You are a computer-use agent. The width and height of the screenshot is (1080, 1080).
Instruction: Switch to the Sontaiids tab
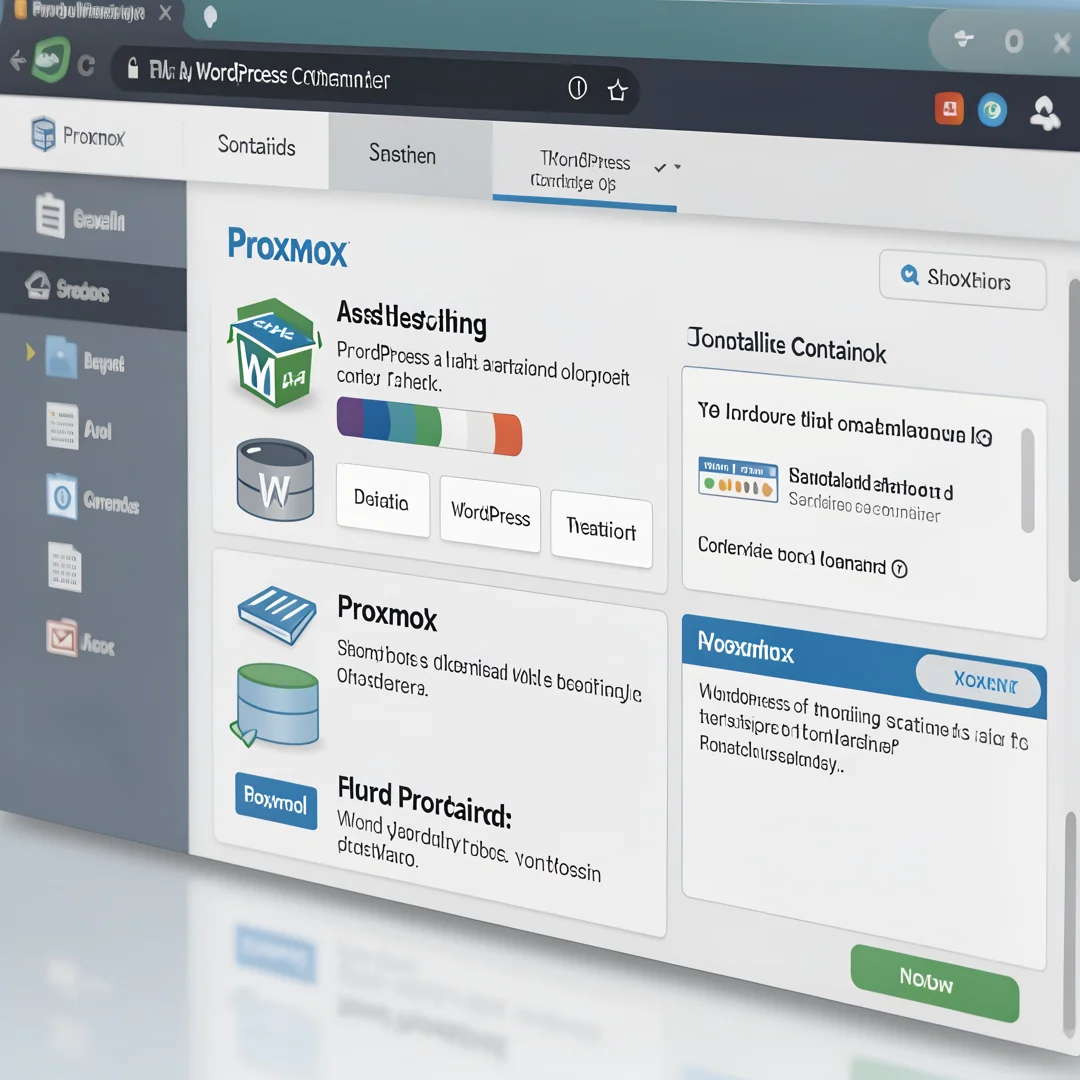[x=256, y=145]
